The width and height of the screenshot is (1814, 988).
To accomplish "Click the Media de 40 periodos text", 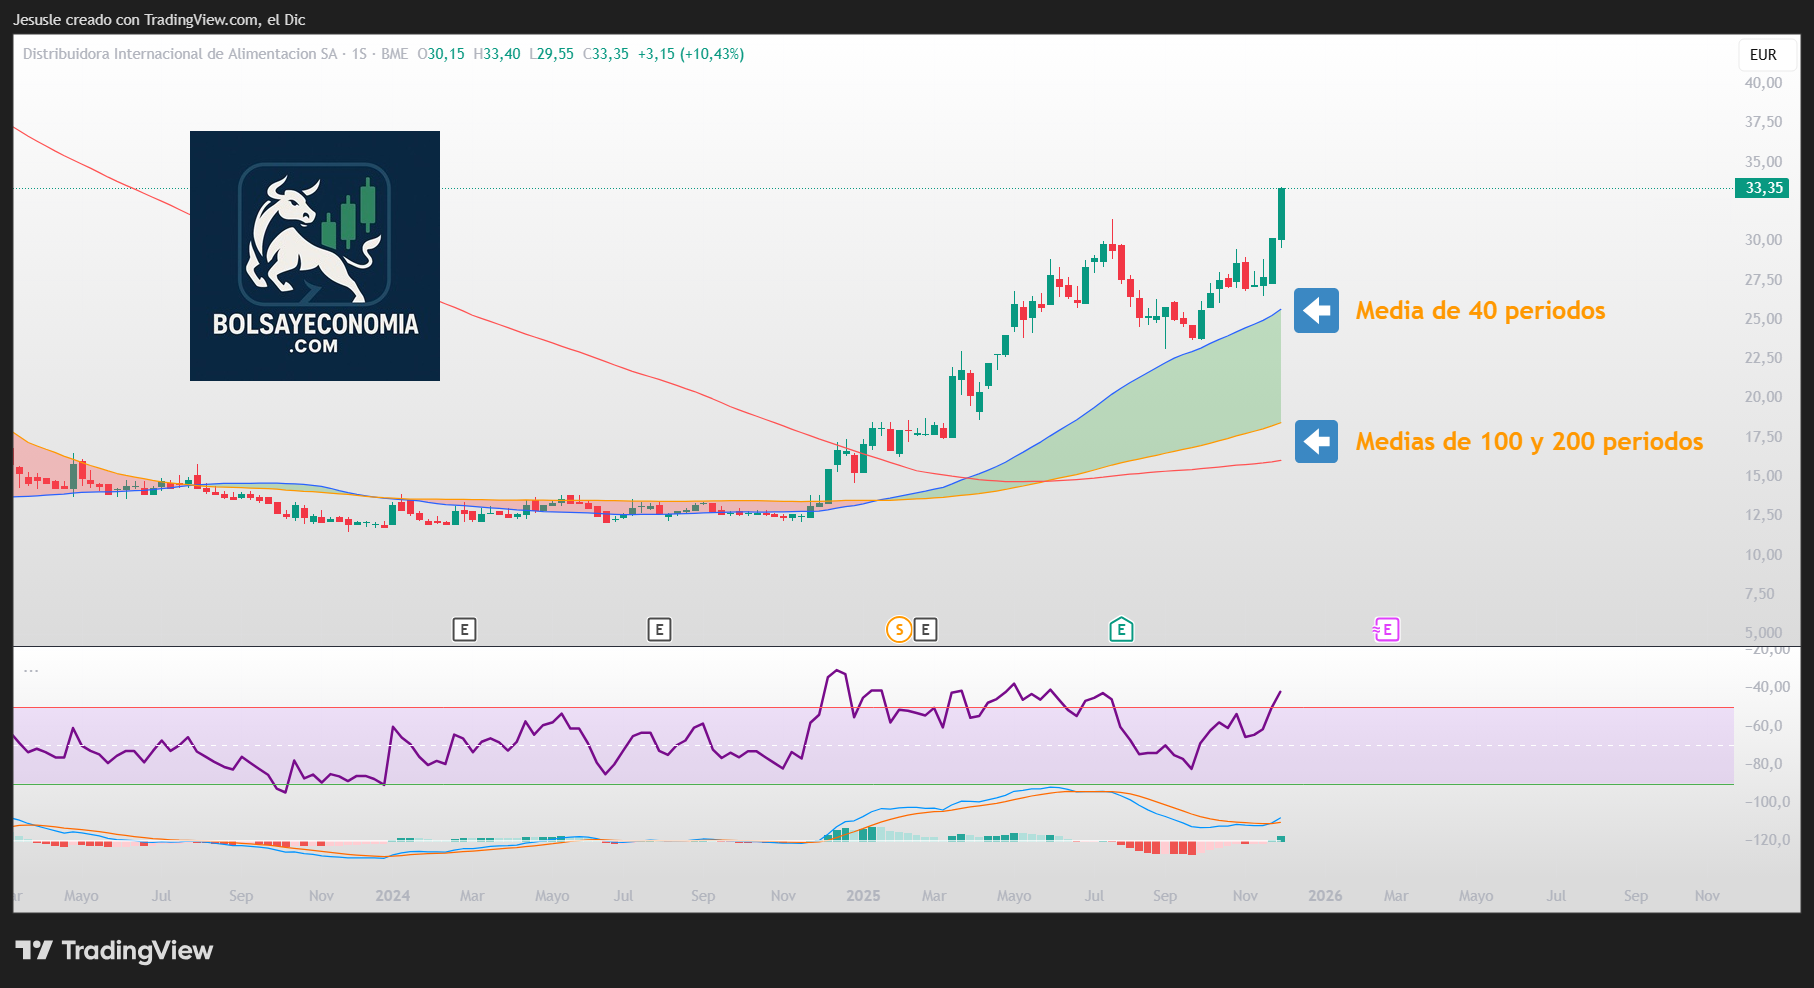I will (x=1480, y=311).
